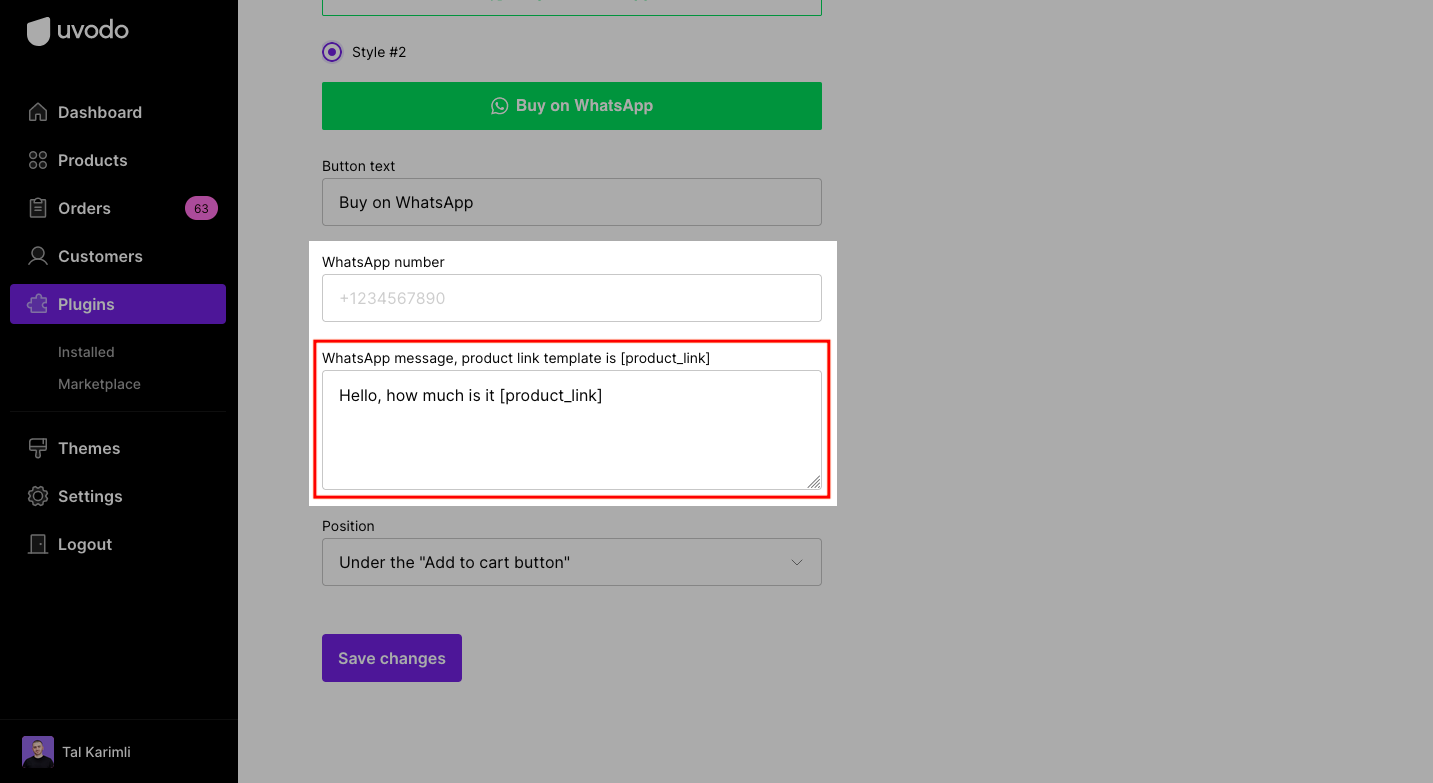The width and height of the screenshot is (1433, 783).
Task: Select the Style #2 radio button
Action: [x=332, y=52]
